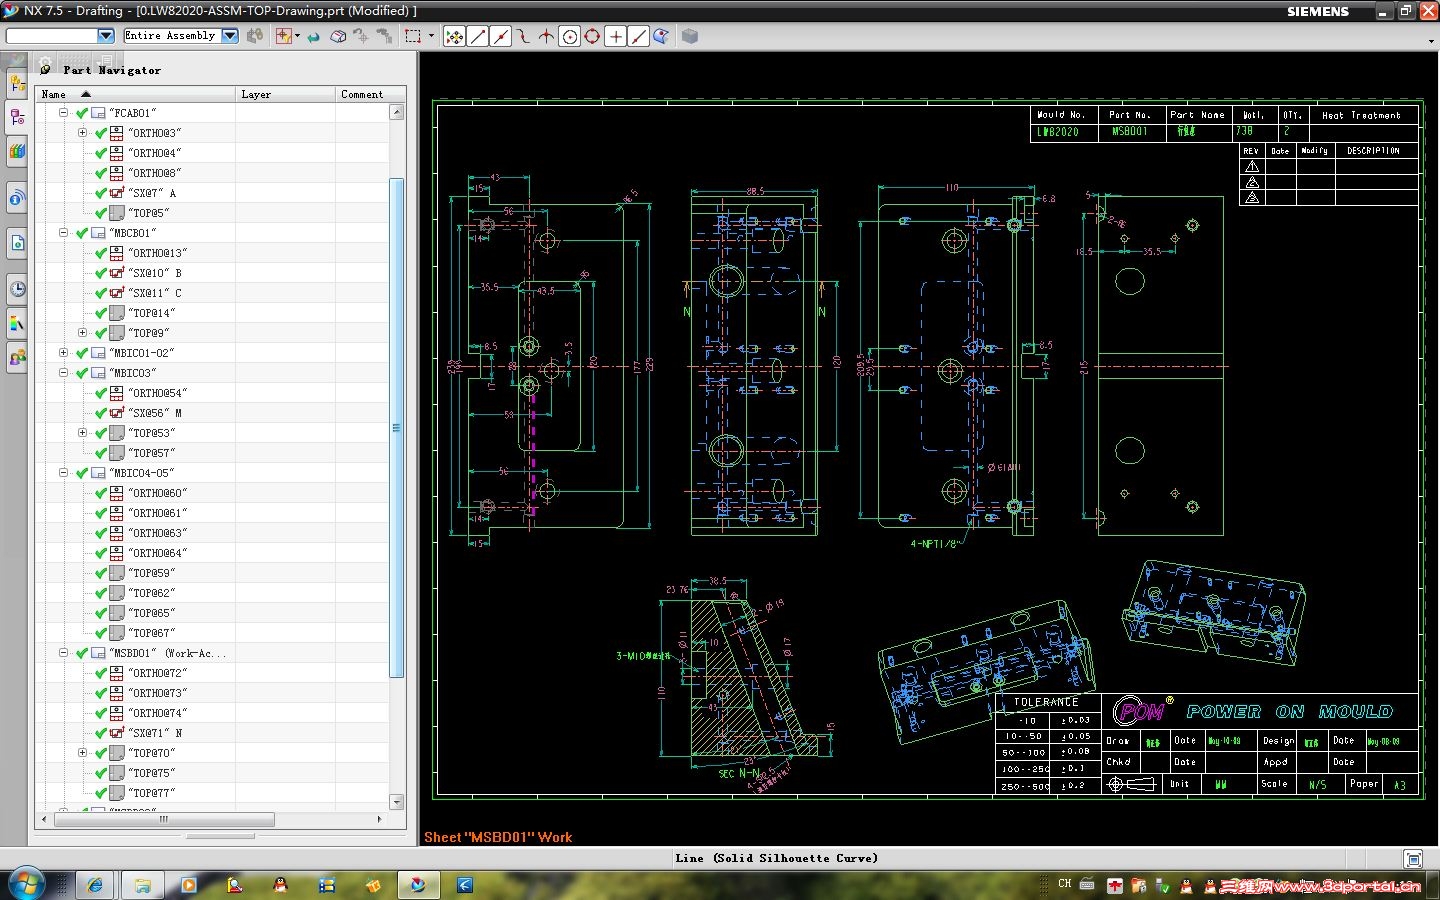Open the Part Navigator sidebar tab
The height and width of the screenshot is (900, 1440).
click(x=17, y=118)
